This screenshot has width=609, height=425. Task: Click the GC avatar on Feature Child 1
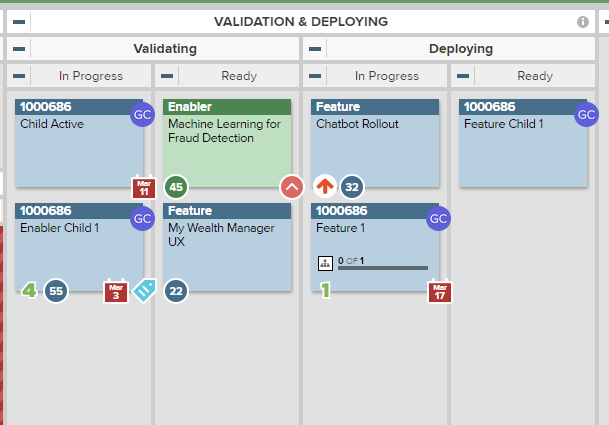point(586,115)
